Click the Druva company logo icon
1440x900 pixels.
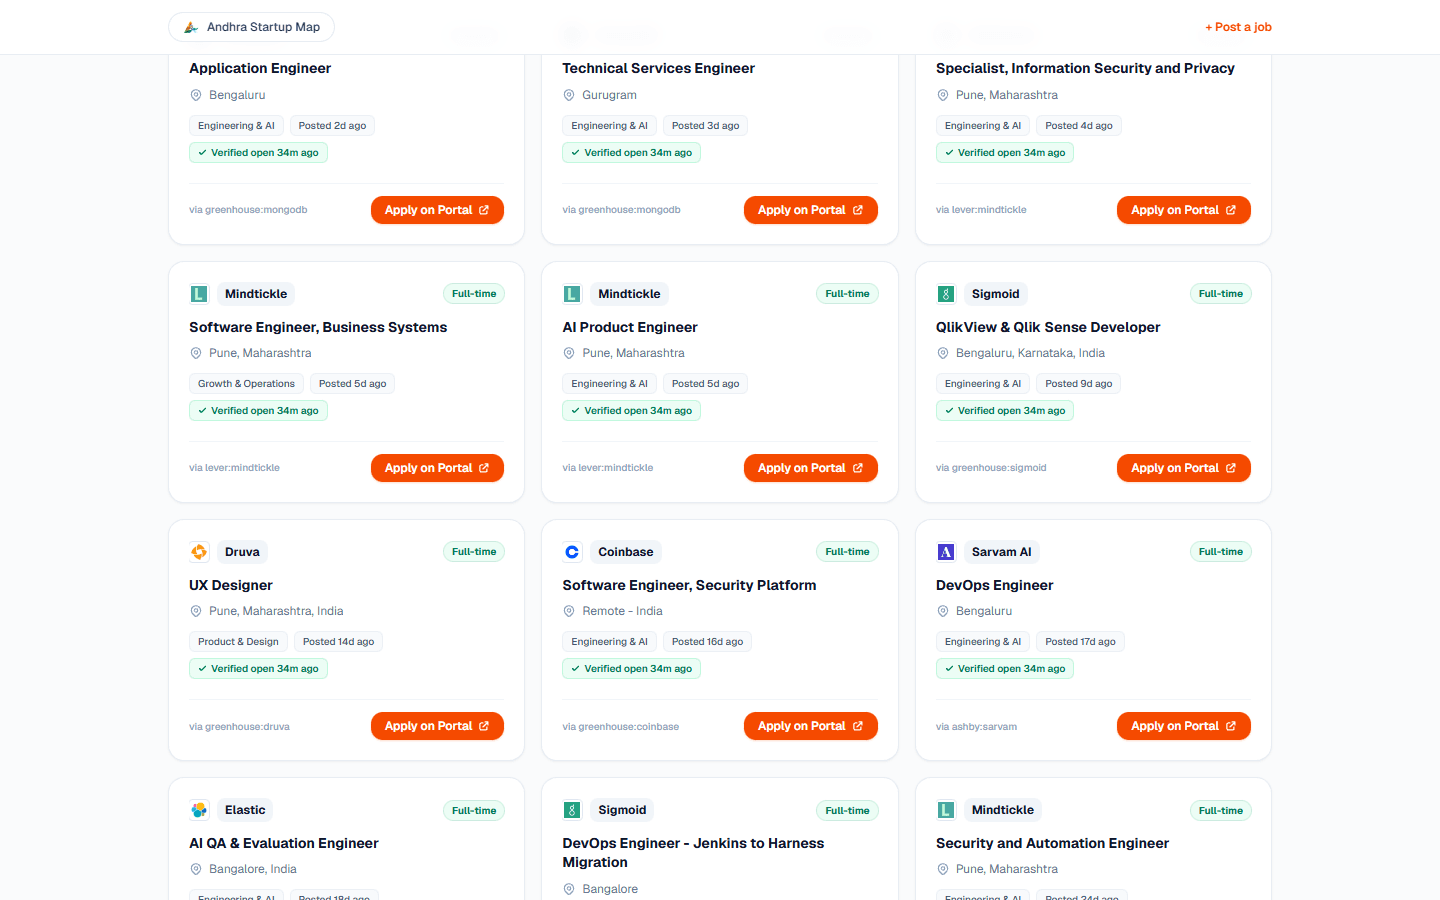[x=199, y=552]
